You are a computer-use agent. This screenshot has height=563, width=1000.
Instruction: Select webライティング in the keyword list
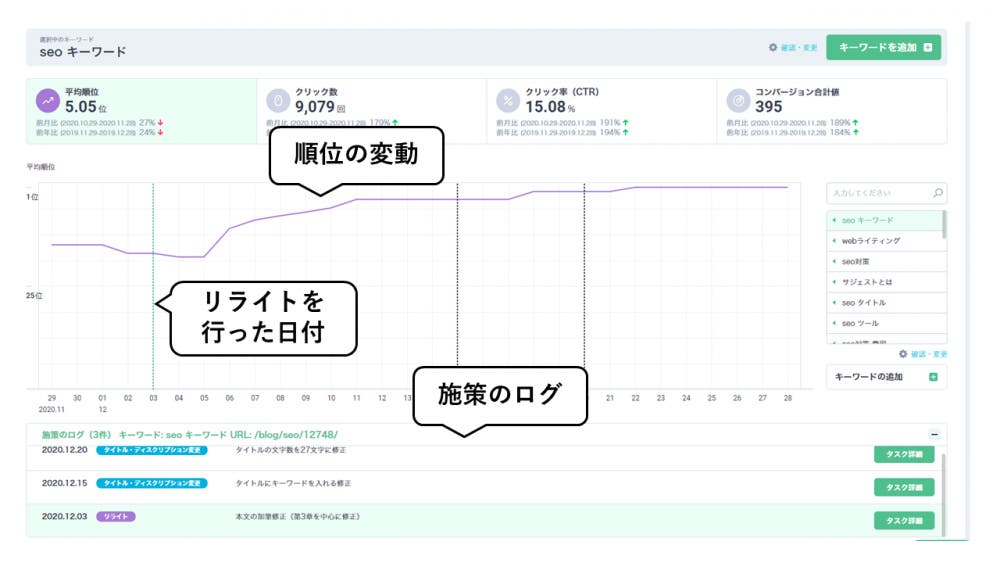point(885,241)
